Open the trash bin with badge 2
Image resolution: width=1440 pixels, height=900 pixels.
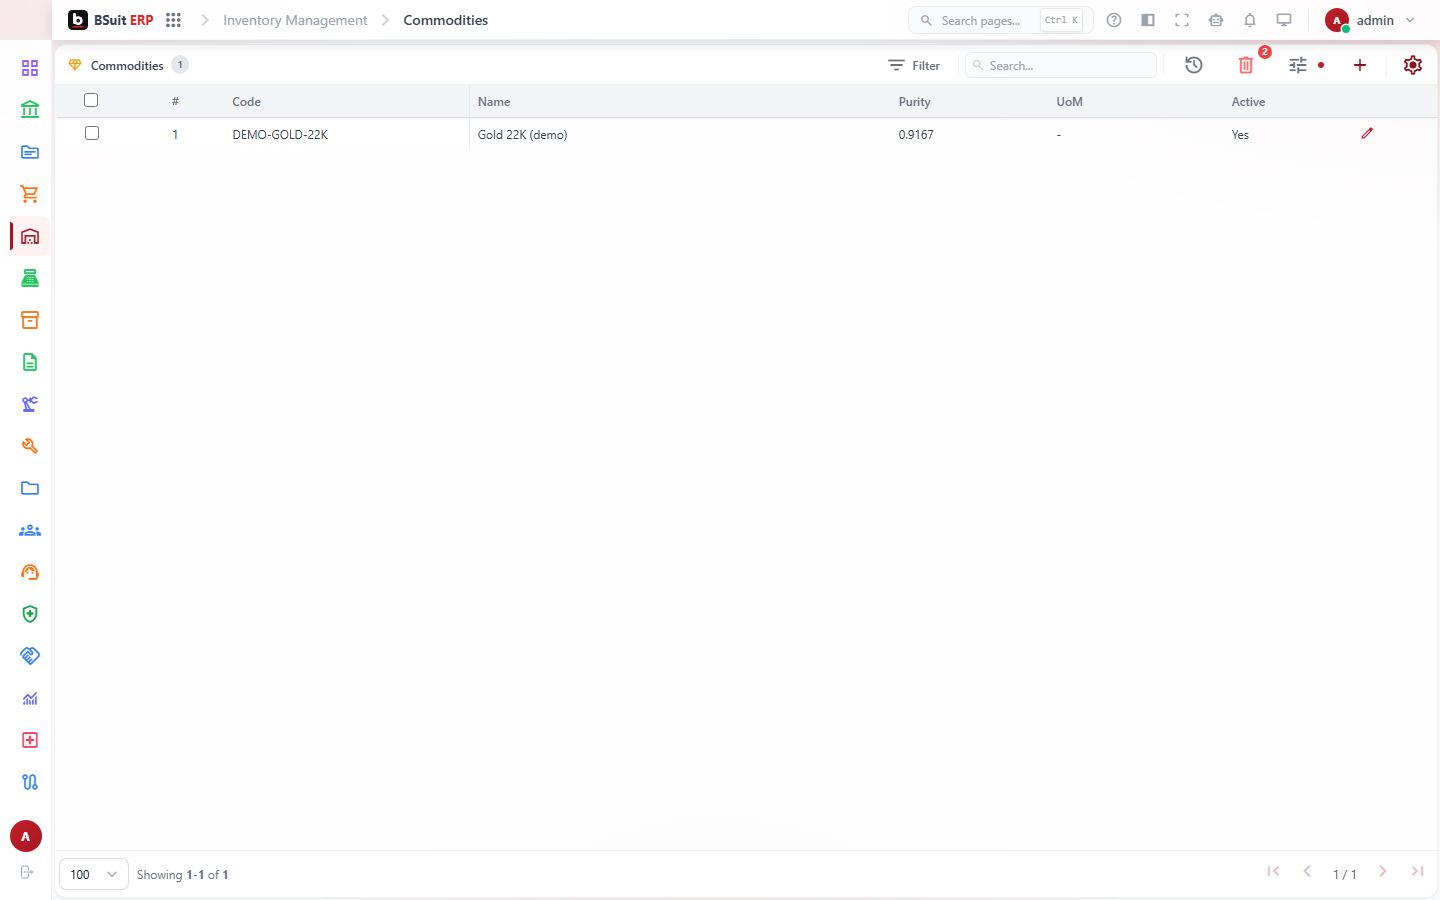click(1246, 65)
